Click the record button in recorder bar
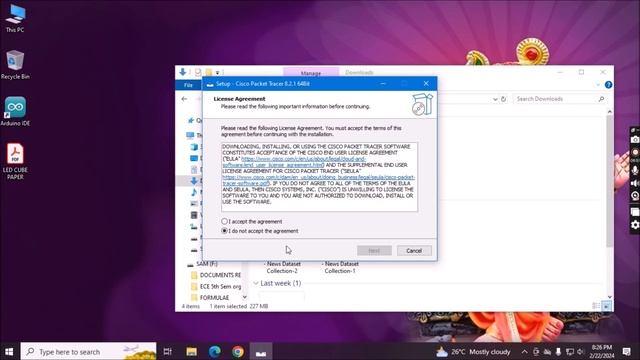The image size is (640, 360). (x=635, y=152)
